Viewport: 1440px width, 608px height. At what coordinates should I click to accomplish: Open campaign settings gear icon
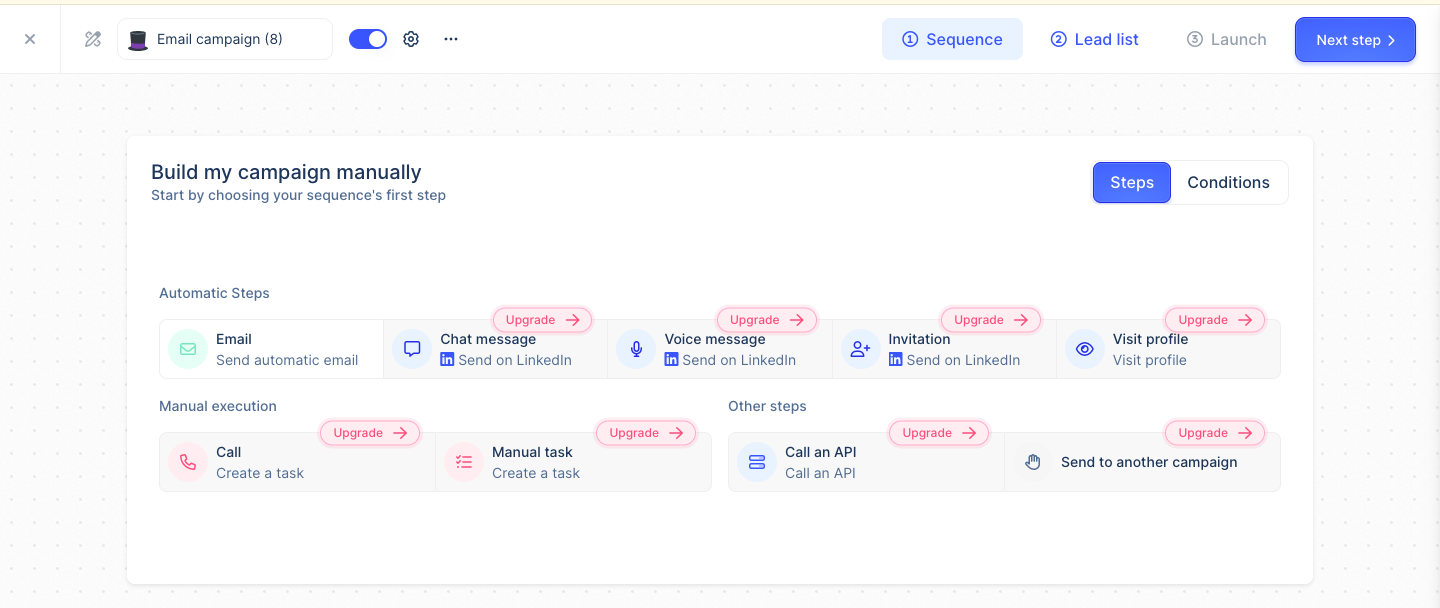pos(411,39)
